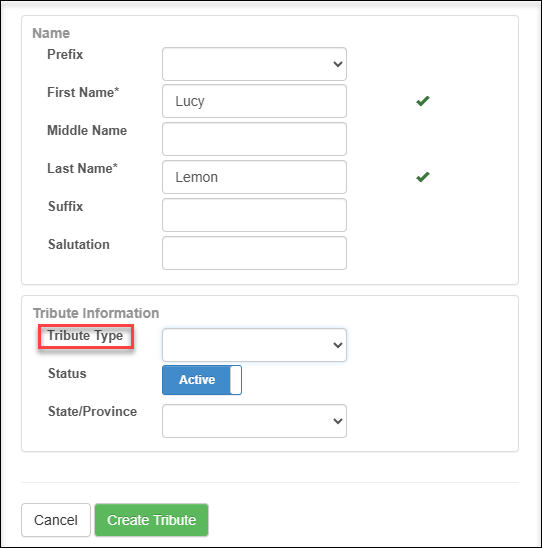Open the State/Province dropdown
542x548 pixels.
coord(254,421)
